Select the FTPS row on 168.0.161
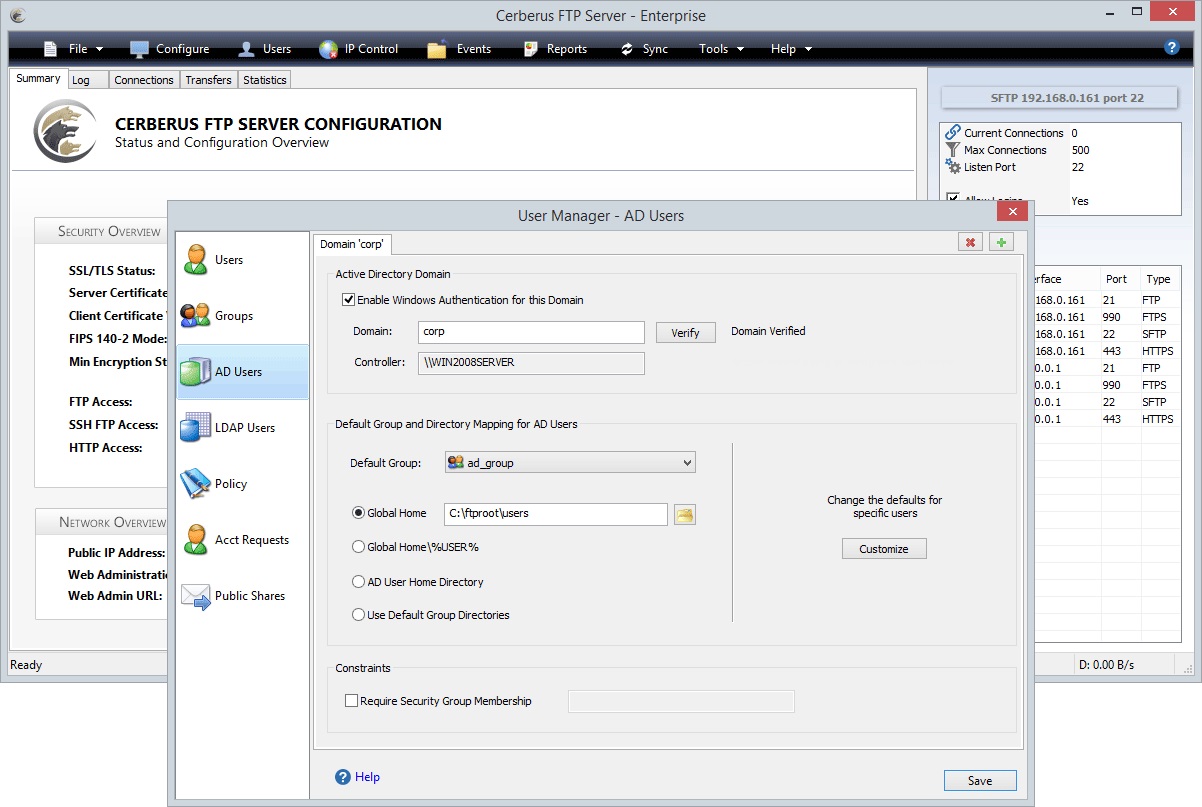The image size is (1202, 807). 1107,317
